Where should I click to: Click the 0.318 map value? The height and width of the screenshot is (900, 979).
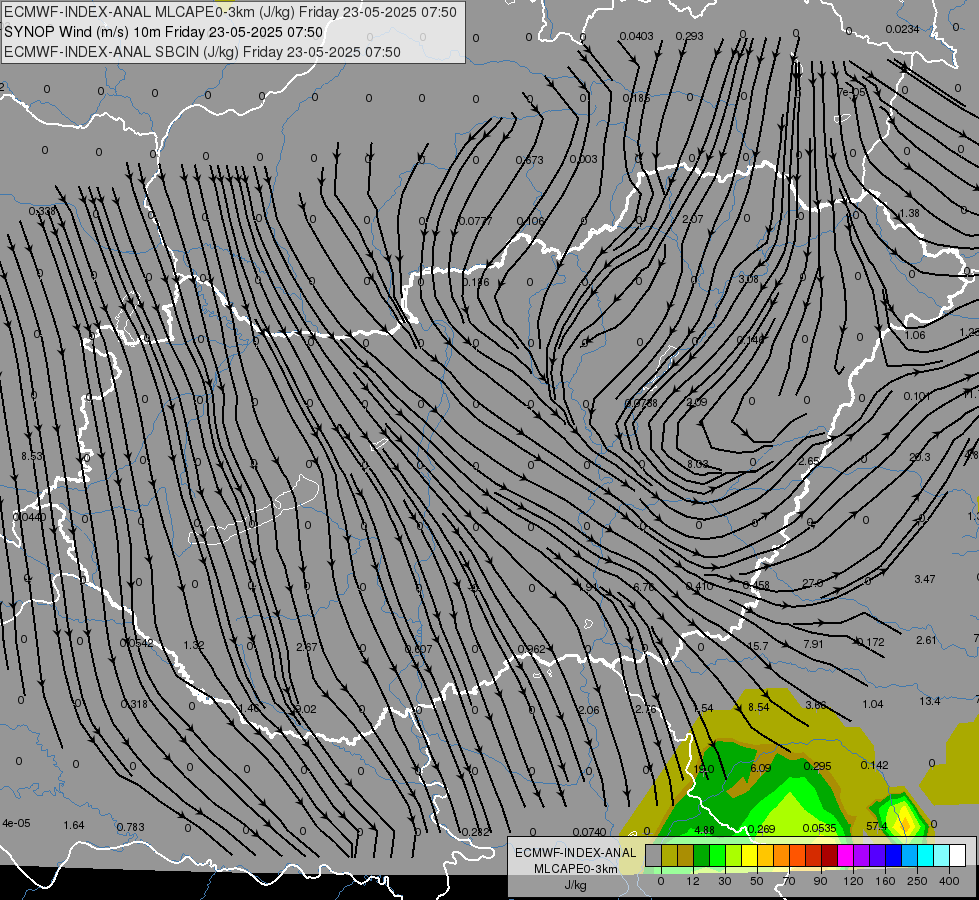[x=134, y=704]
